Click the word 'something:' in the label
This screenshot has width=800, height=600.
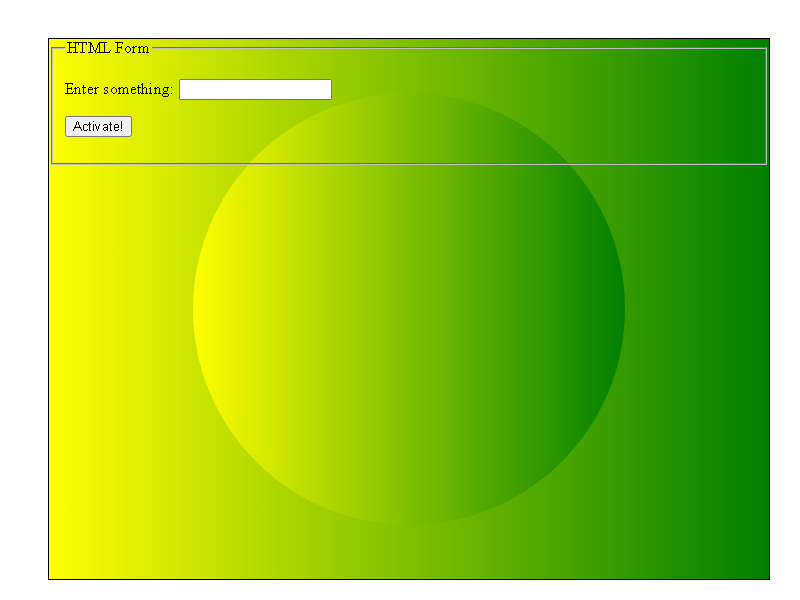[138, 89]
